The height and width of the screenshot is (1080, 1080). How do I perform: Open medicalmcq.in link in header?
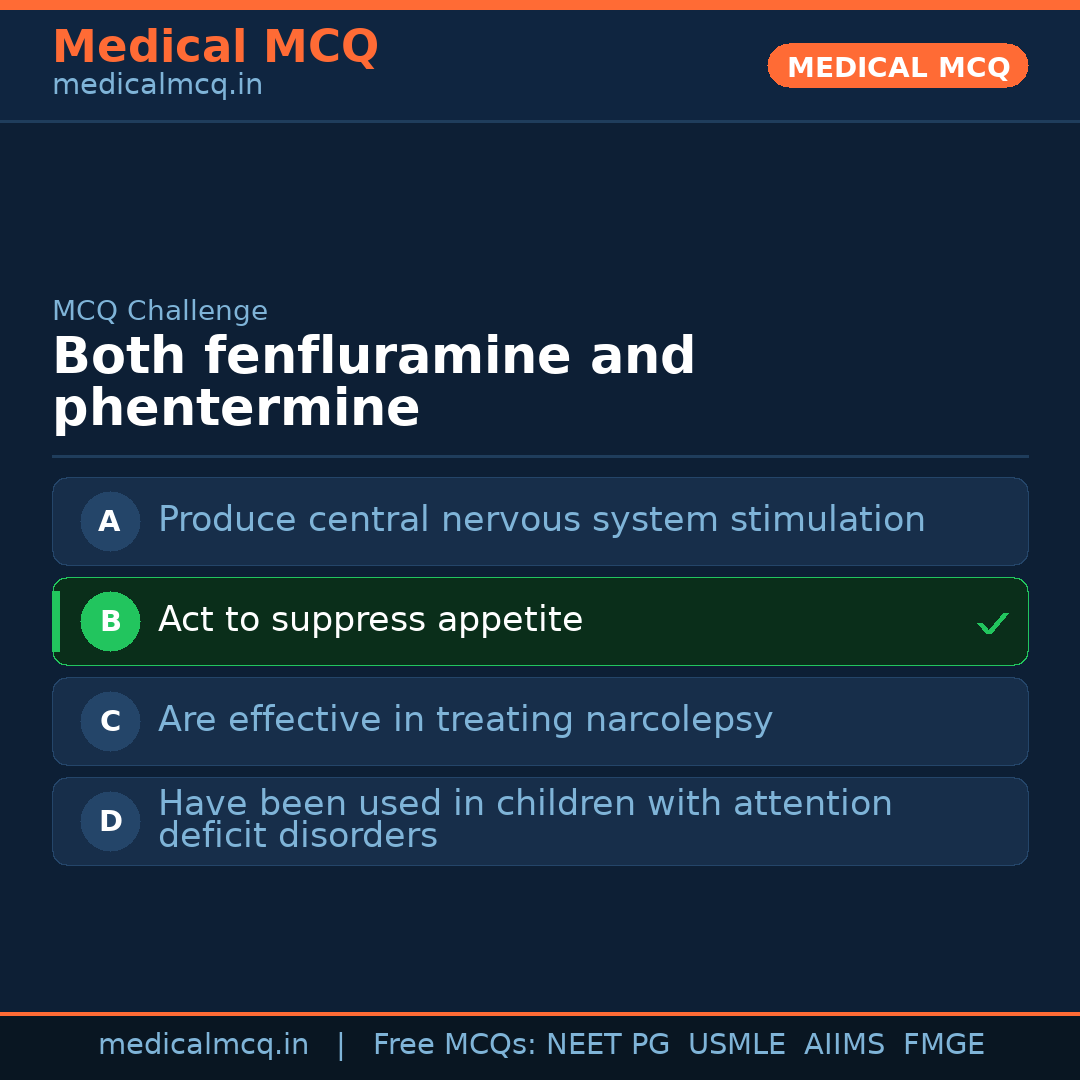point(157,86)
